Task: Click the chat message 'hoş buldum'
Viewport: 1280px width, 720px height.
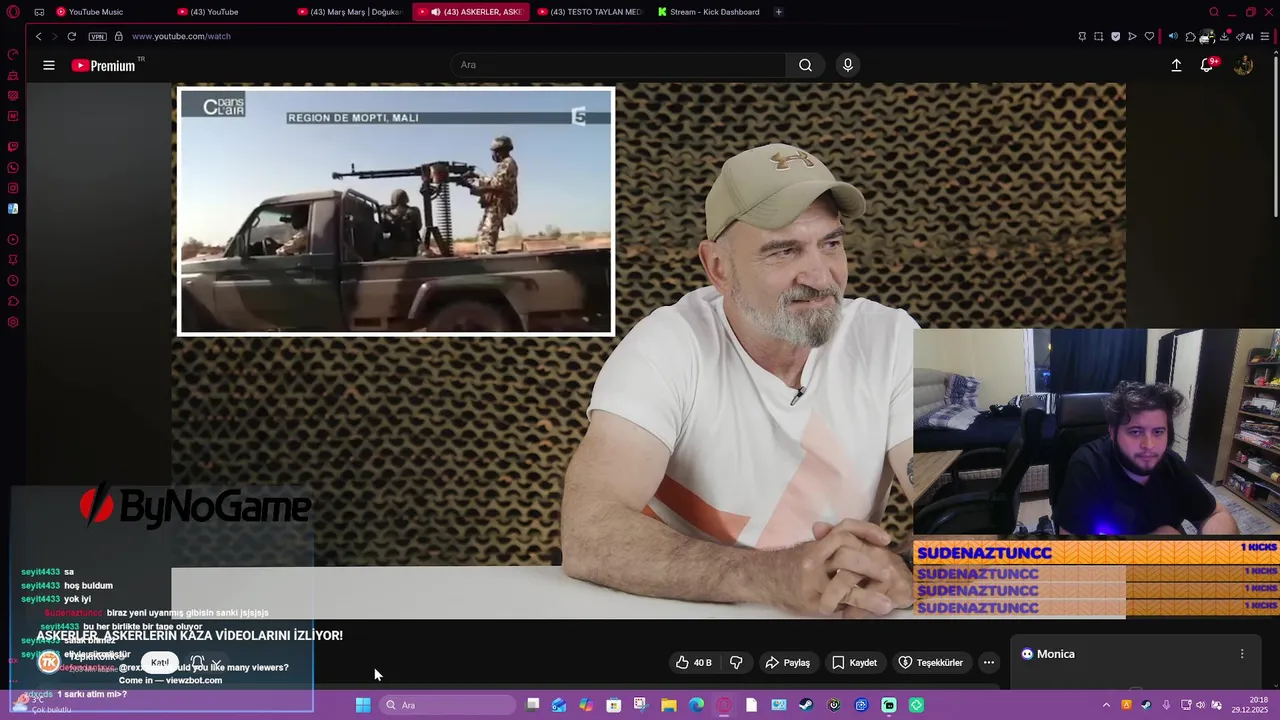Action: click(x=88, y=585)
